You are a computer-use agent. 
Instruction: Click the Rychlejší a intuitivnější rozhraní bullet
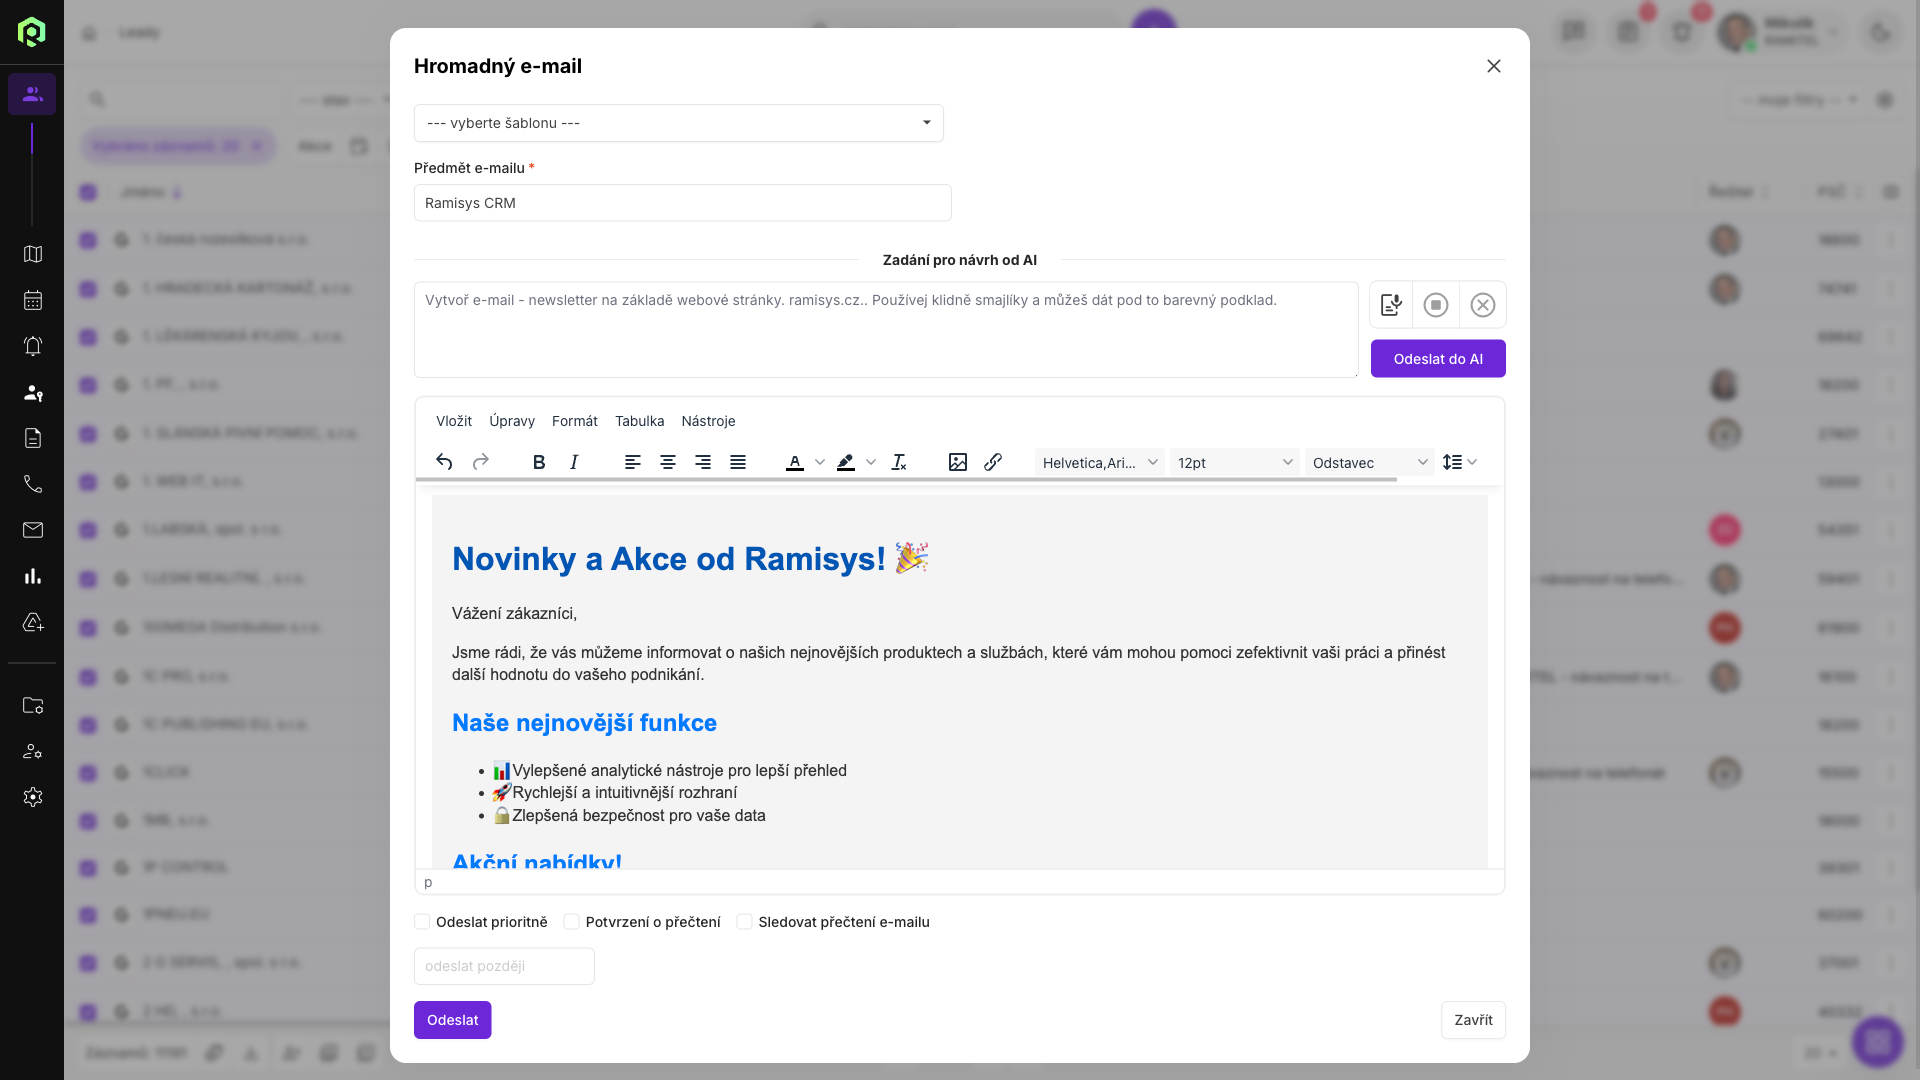click(x=615, y=793)
